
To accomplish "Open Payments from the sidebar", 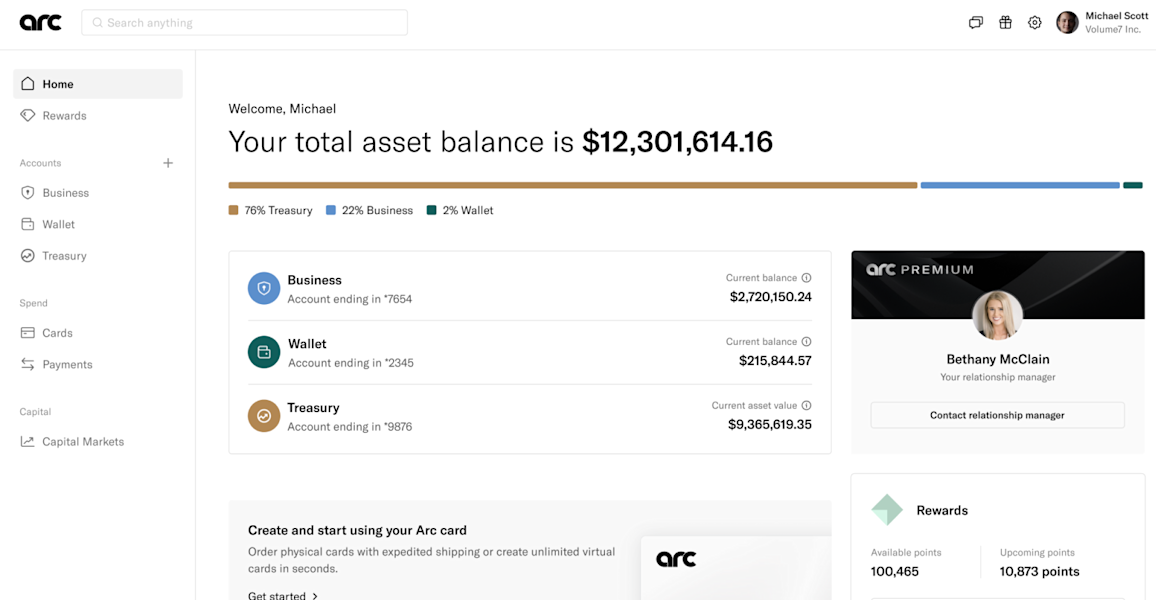I will 67,365.
